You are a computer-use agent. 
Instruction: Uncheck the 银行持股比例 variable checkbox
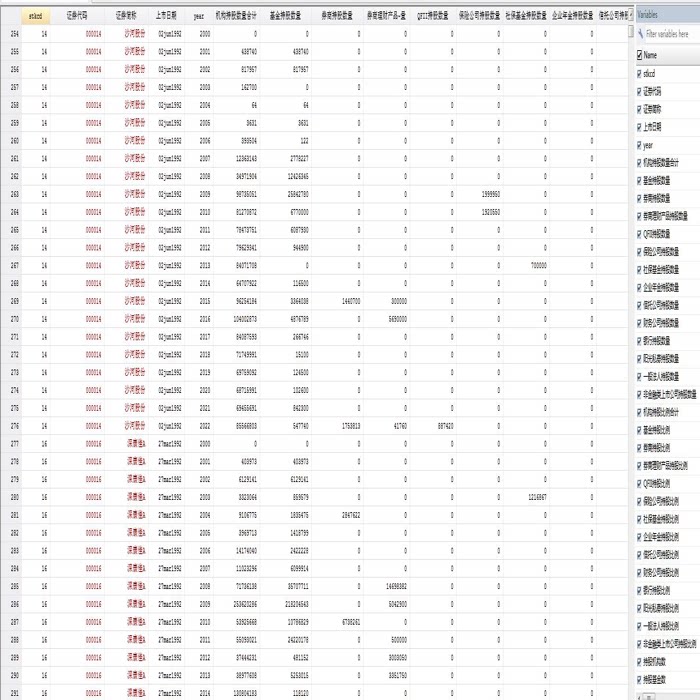639,590
